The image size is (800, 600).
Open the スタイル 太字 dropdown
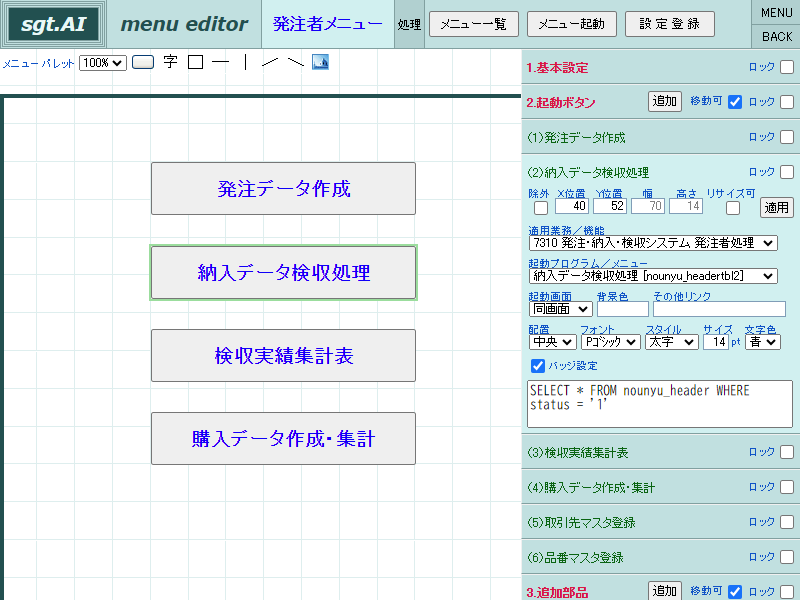point(671,342)
